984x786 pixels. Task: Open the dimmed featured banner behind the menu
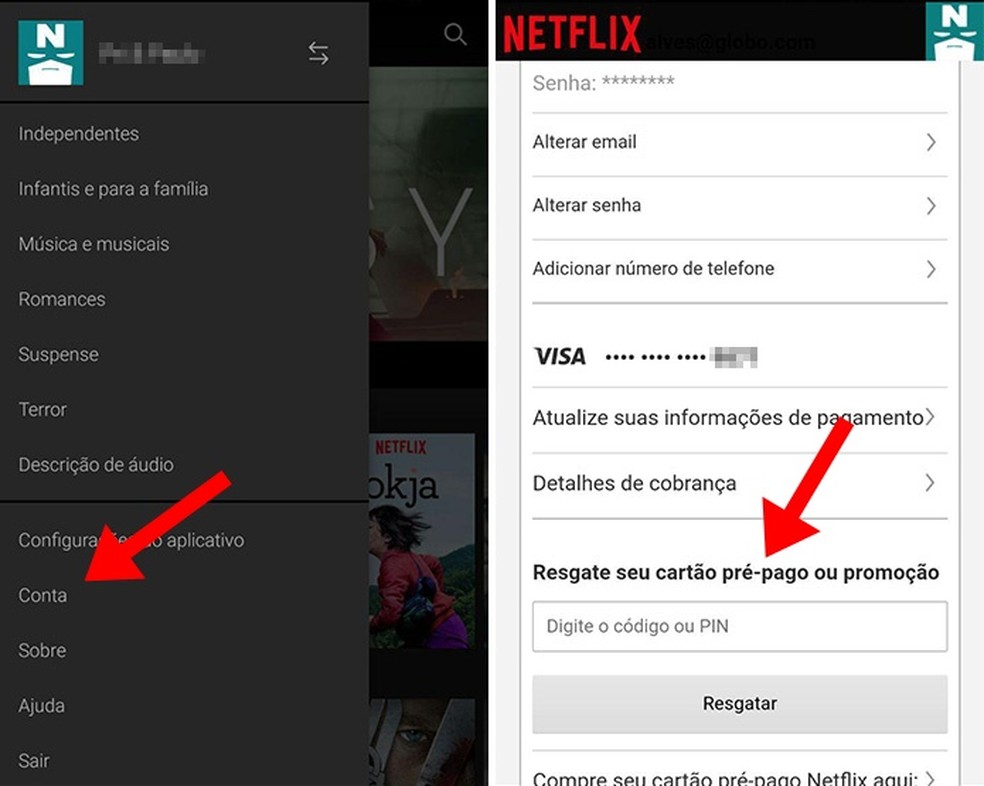click(428, 204)
